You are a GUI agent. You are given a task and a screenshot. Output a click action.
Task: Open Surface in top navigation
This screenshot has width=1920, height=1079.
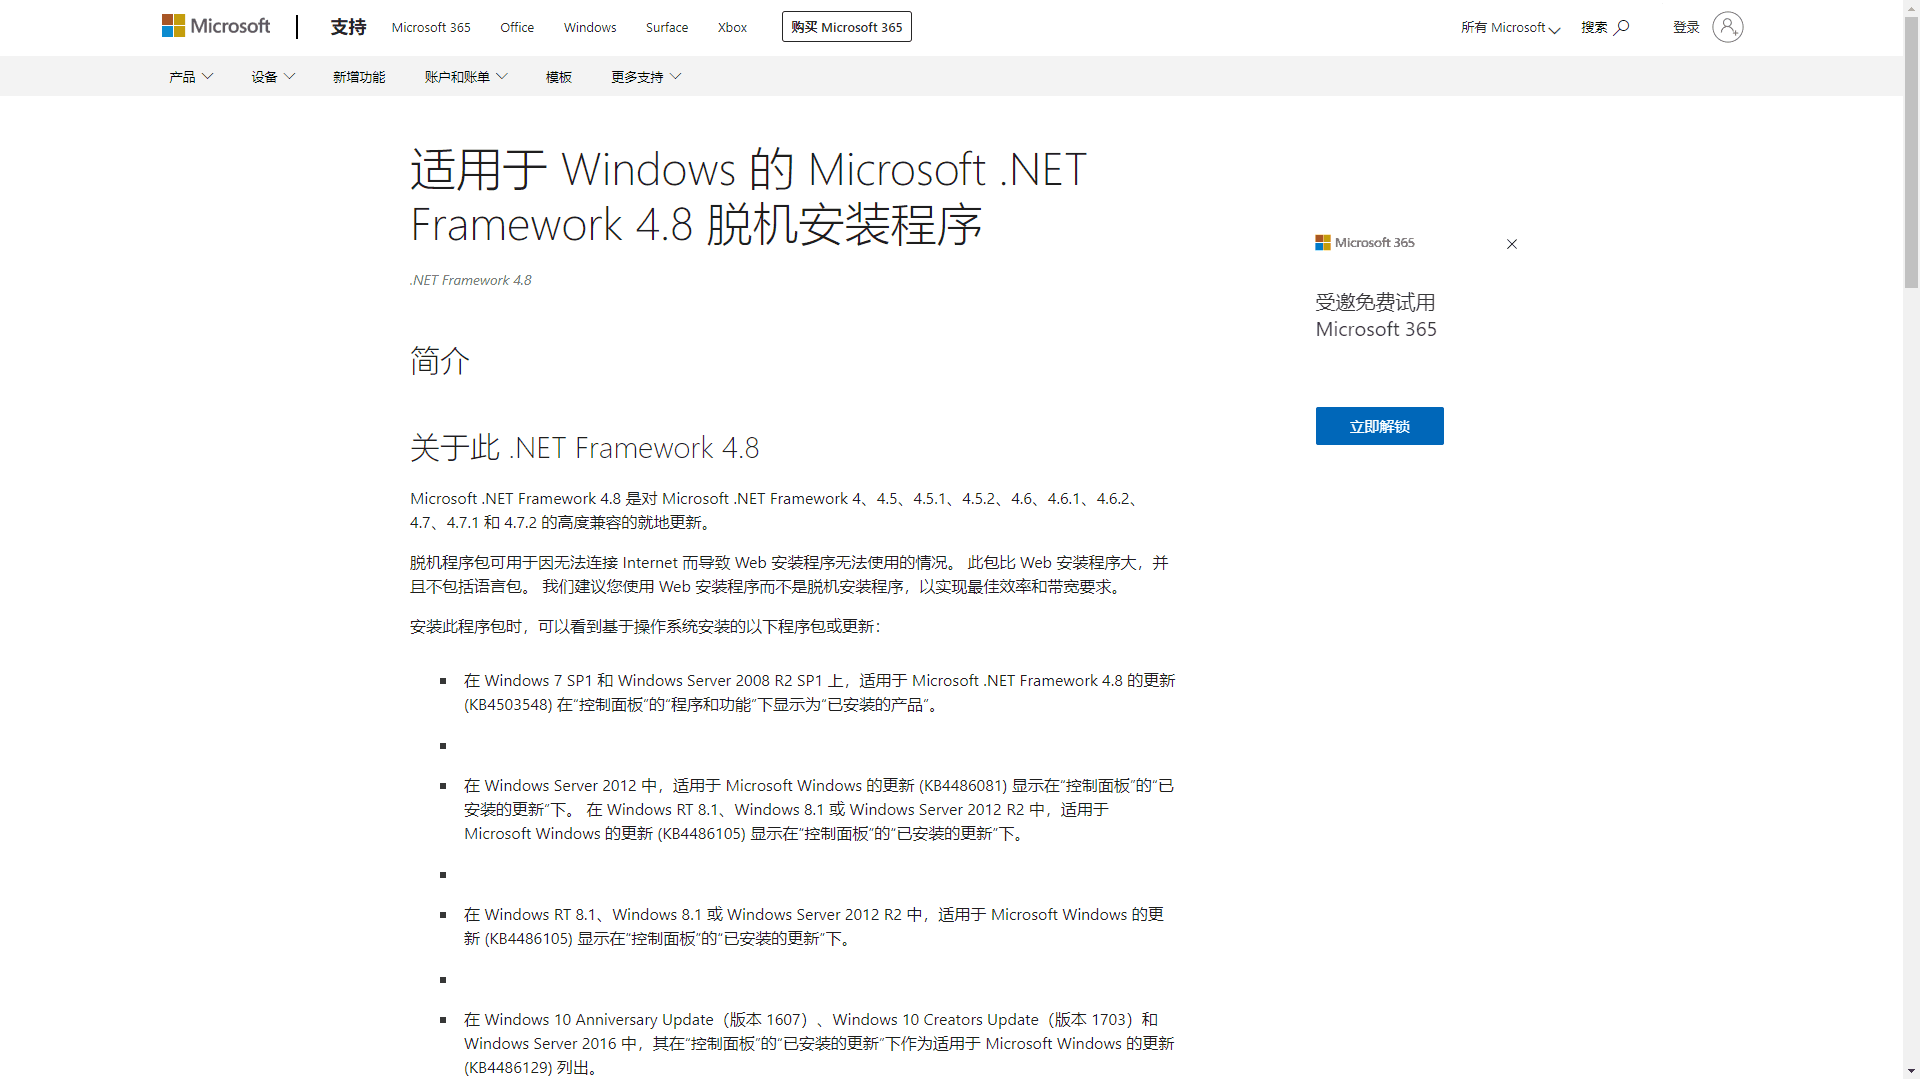[667, 28]
